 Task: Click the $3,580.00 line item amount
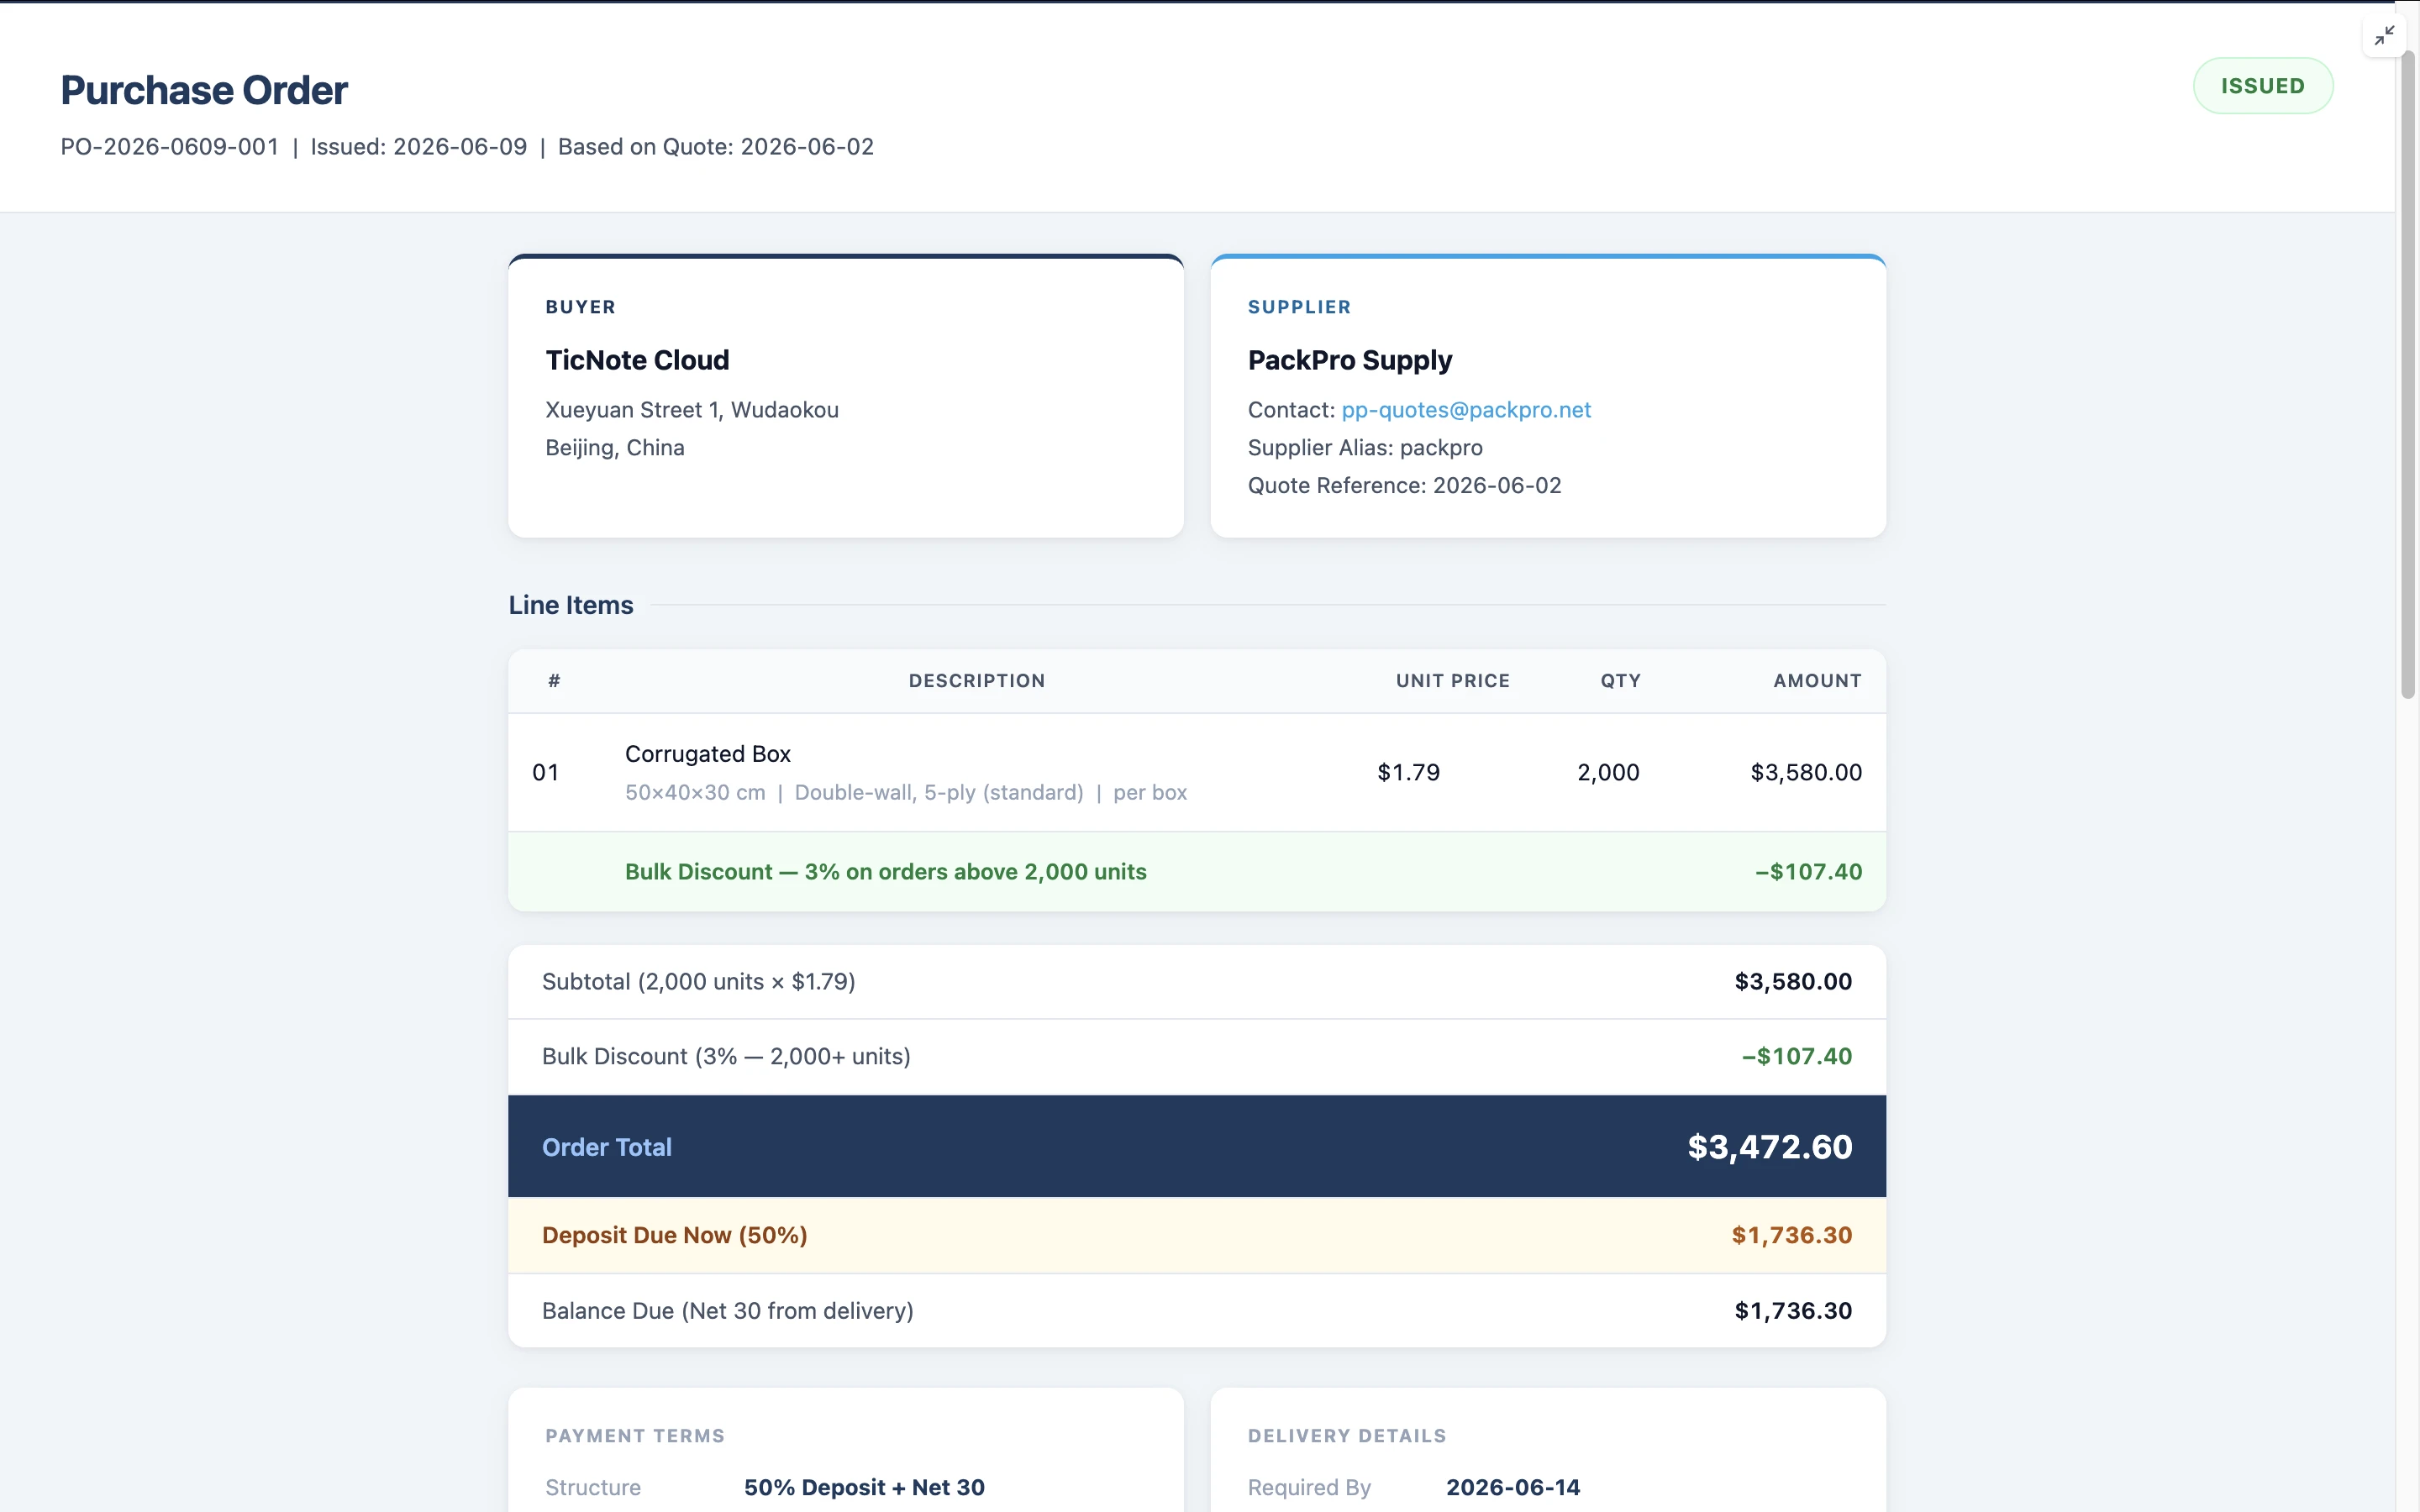(1806, 772)
